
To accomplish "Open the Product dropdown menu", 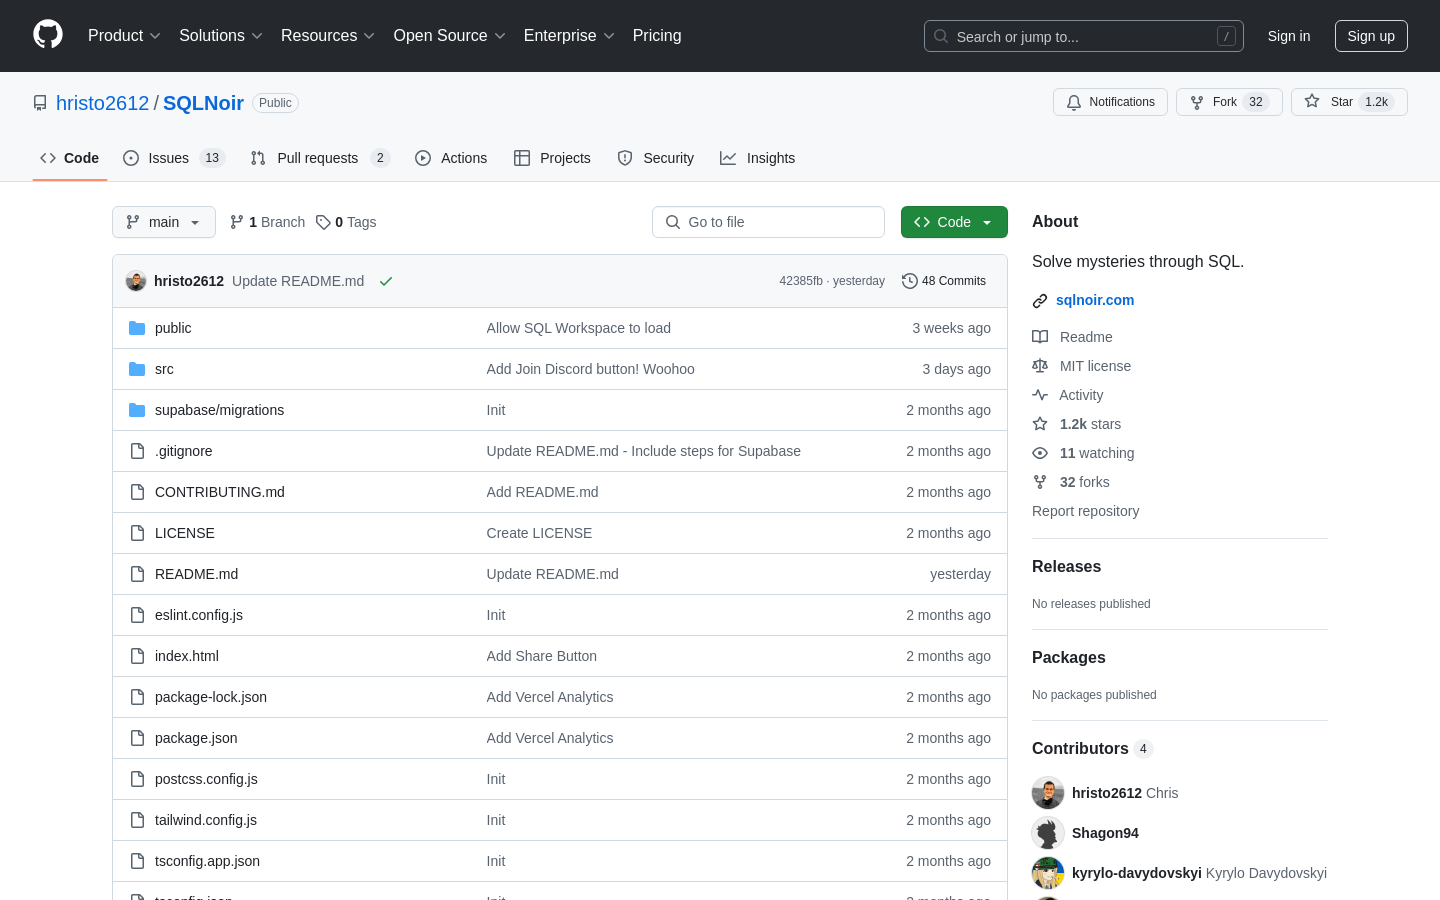I will (124, 35).
